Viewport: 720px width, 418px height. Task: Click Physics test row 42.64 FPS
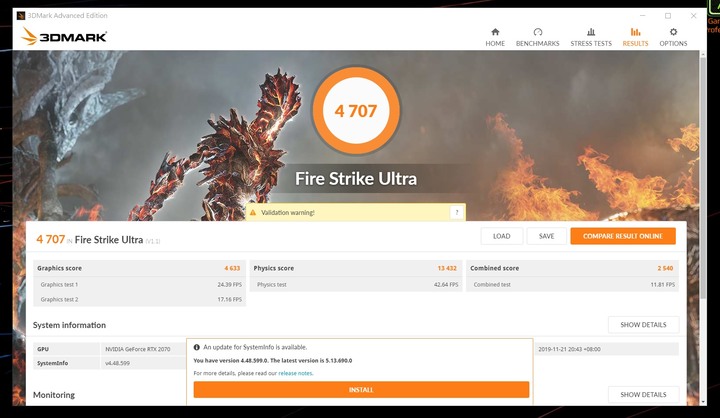click(x=356, y=285)
